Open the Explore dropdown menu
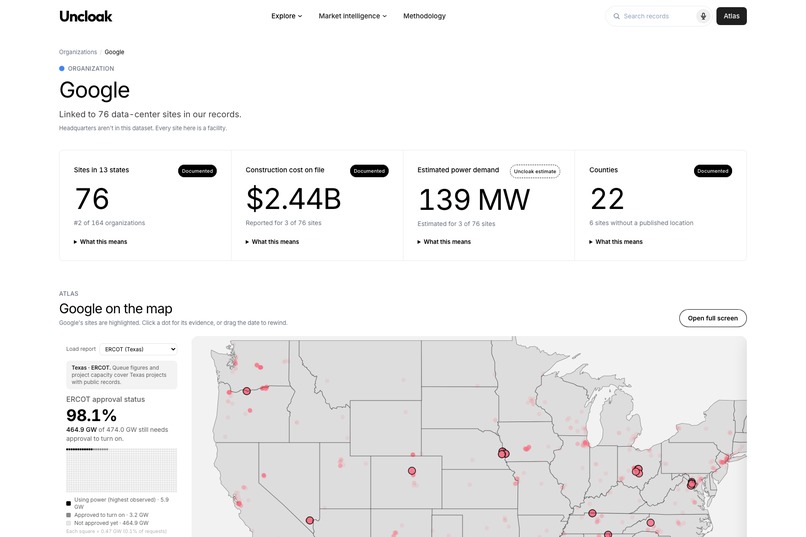 point(286,16)
